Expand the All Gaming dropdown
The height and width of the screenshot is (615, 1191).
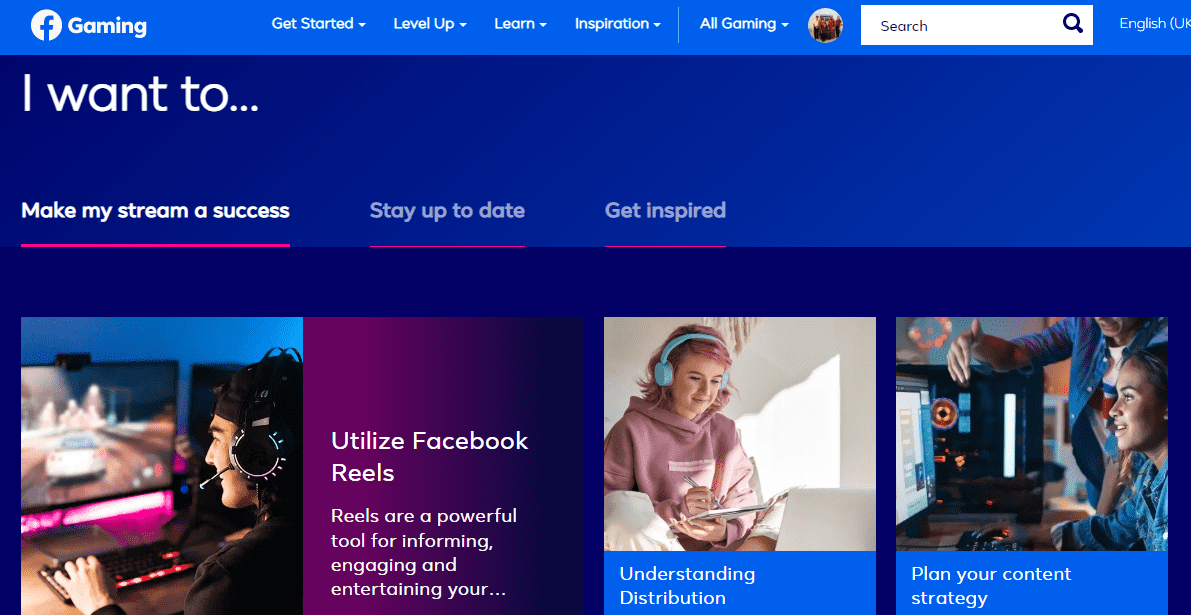(x=744, y=24)
